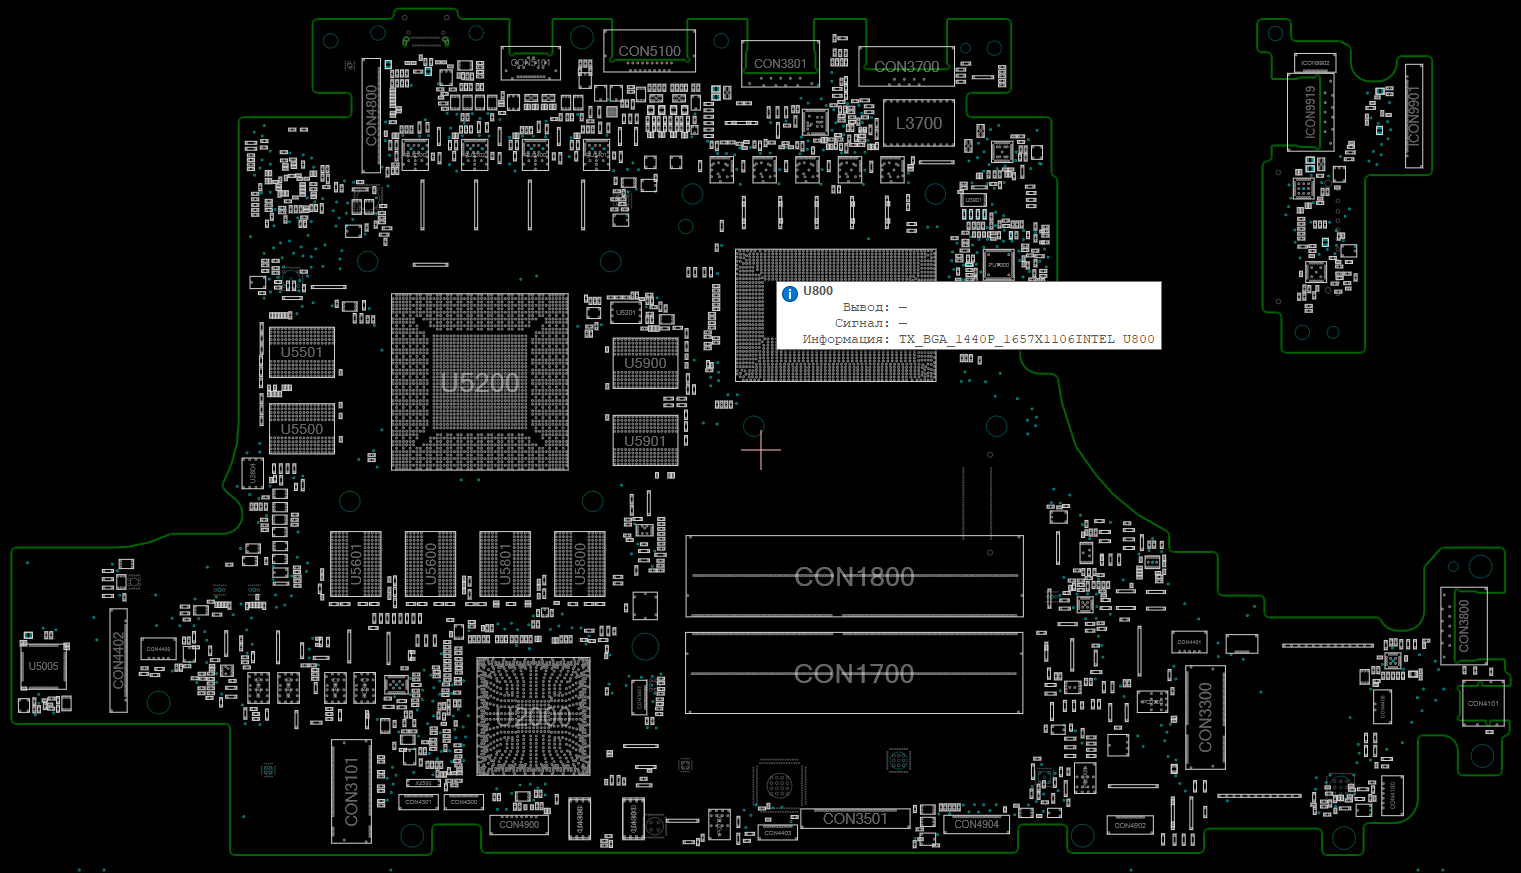The image size is (1521, 873).
Task: Select component U5900
Action: [645, 363]
